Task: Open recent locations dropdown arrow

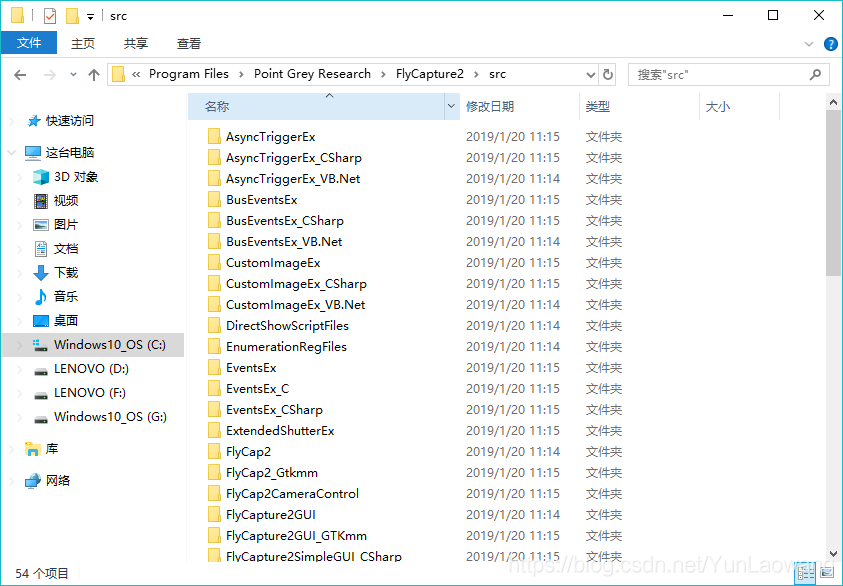Action: pyautogui.click(x=73, y=75)
